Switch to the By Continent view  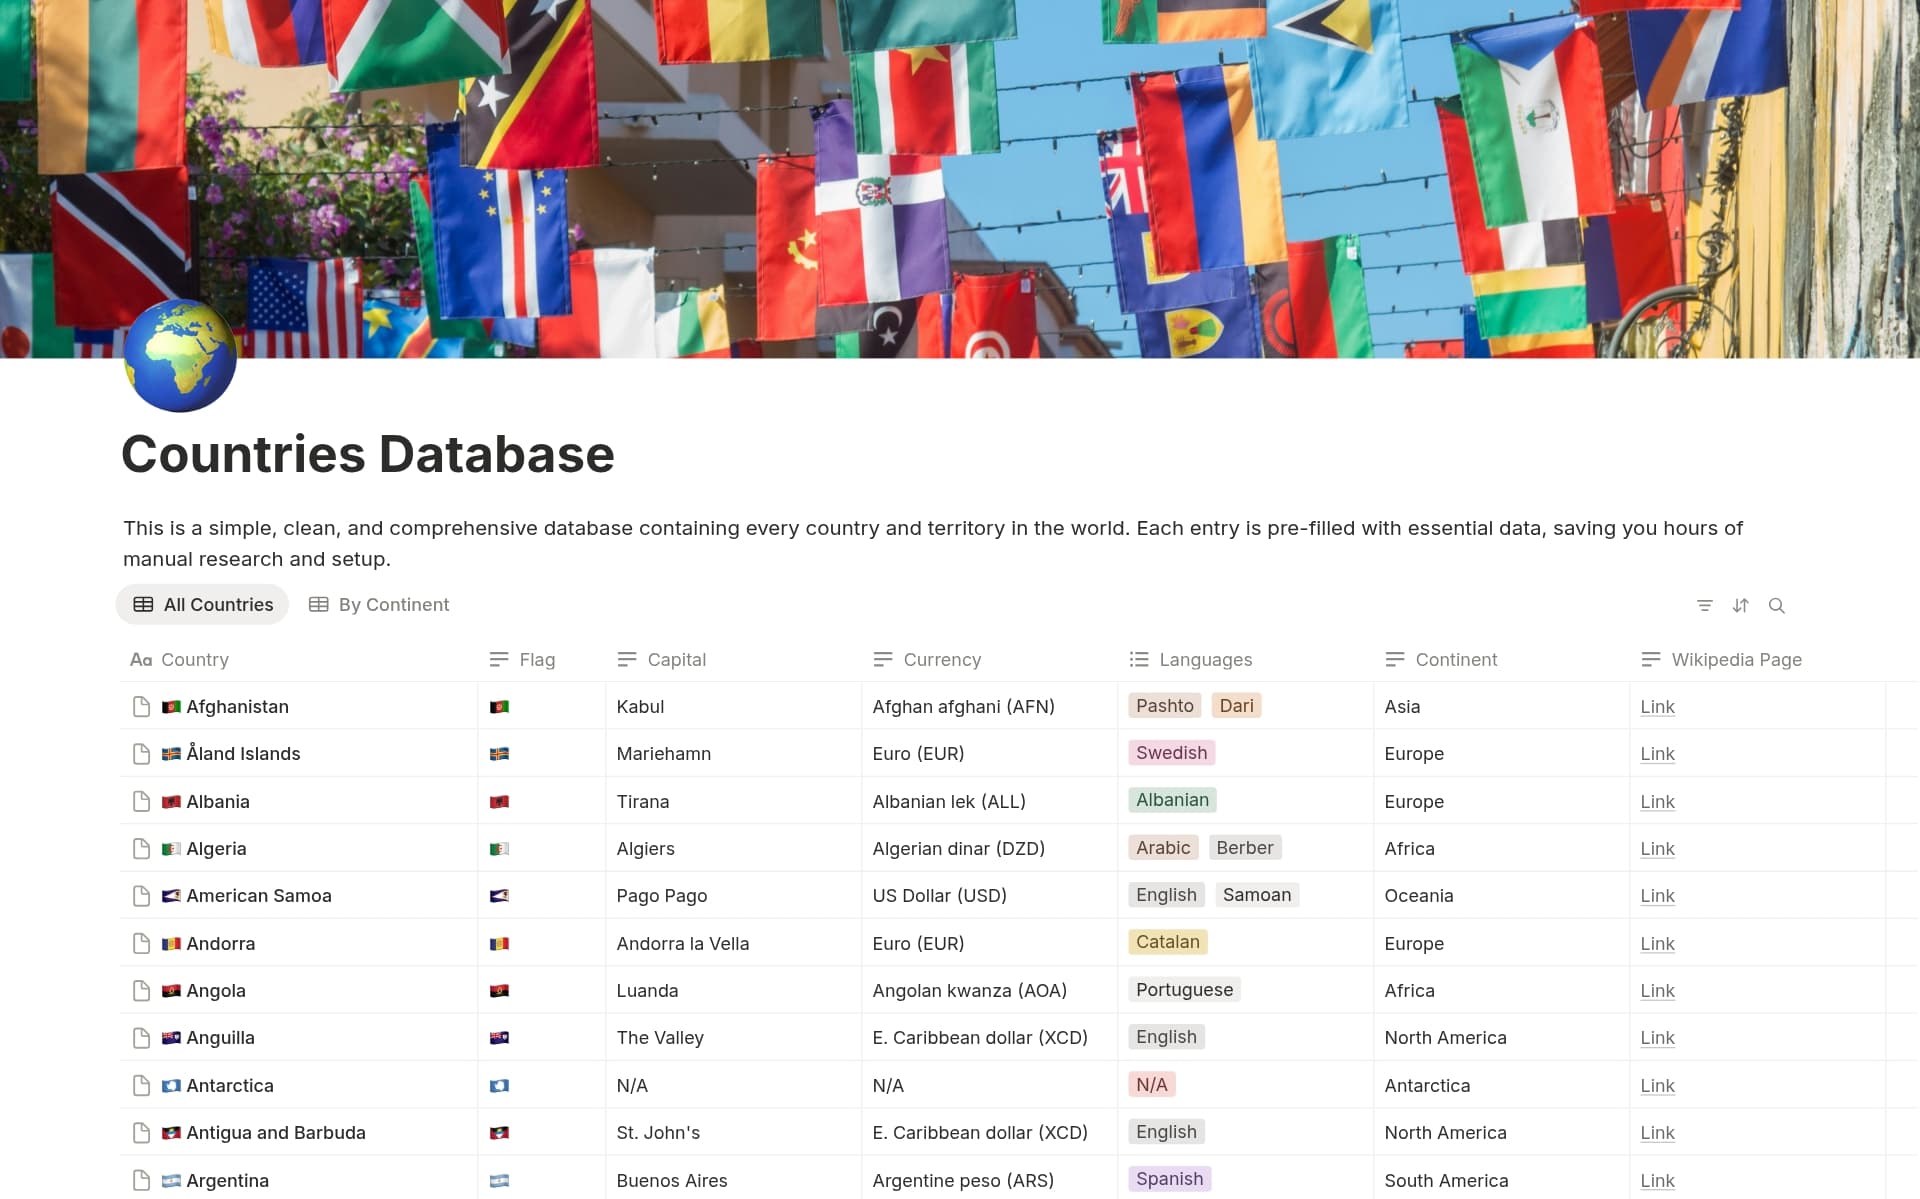pos(392,604)
